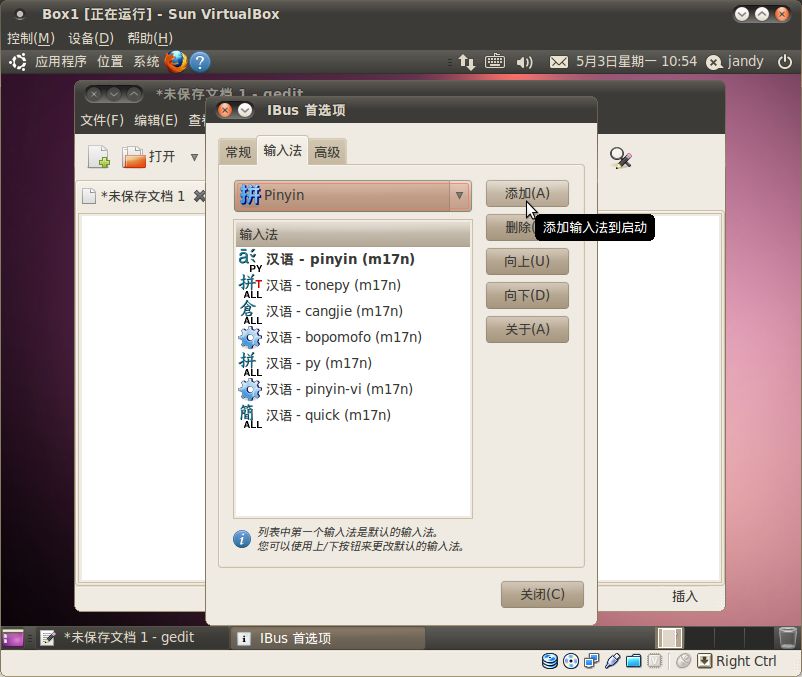Viewport: 802px width, 677px height.
Task: Open gedit's 文件(F) menu
Action: click(102, 120)
